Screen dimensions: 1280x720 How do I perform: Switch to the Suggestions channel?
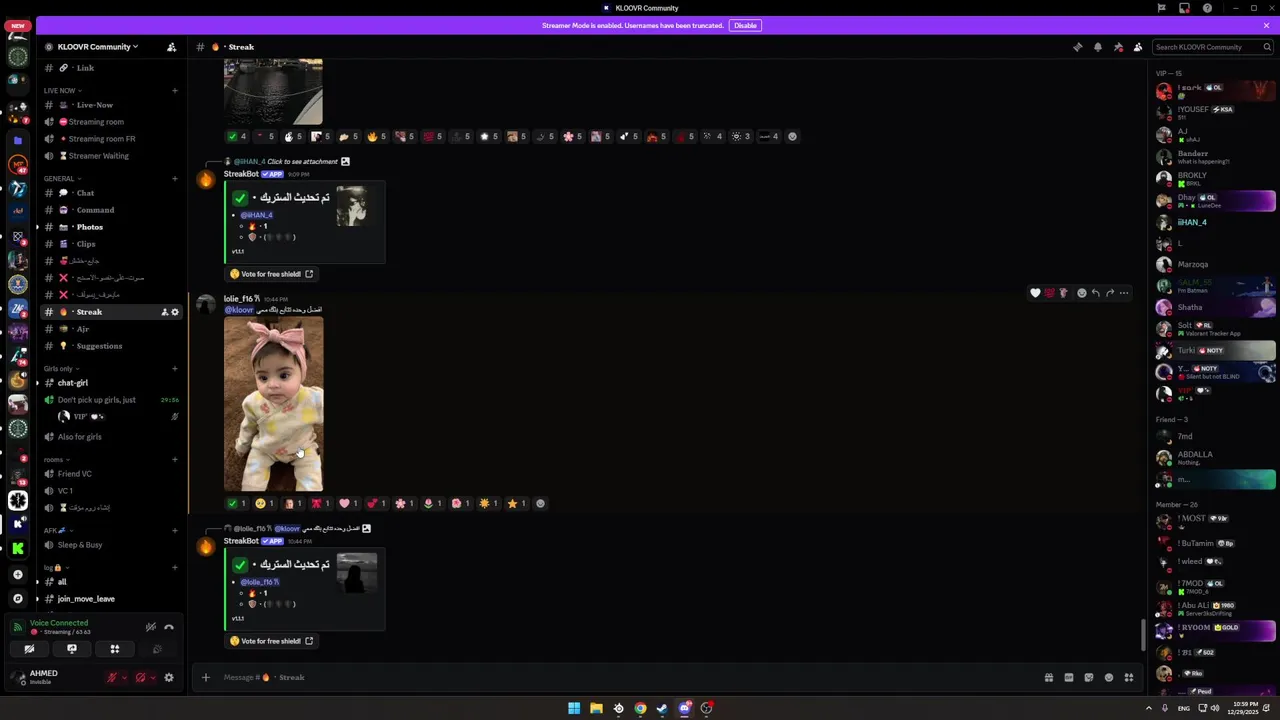click(x=110, y=346)
